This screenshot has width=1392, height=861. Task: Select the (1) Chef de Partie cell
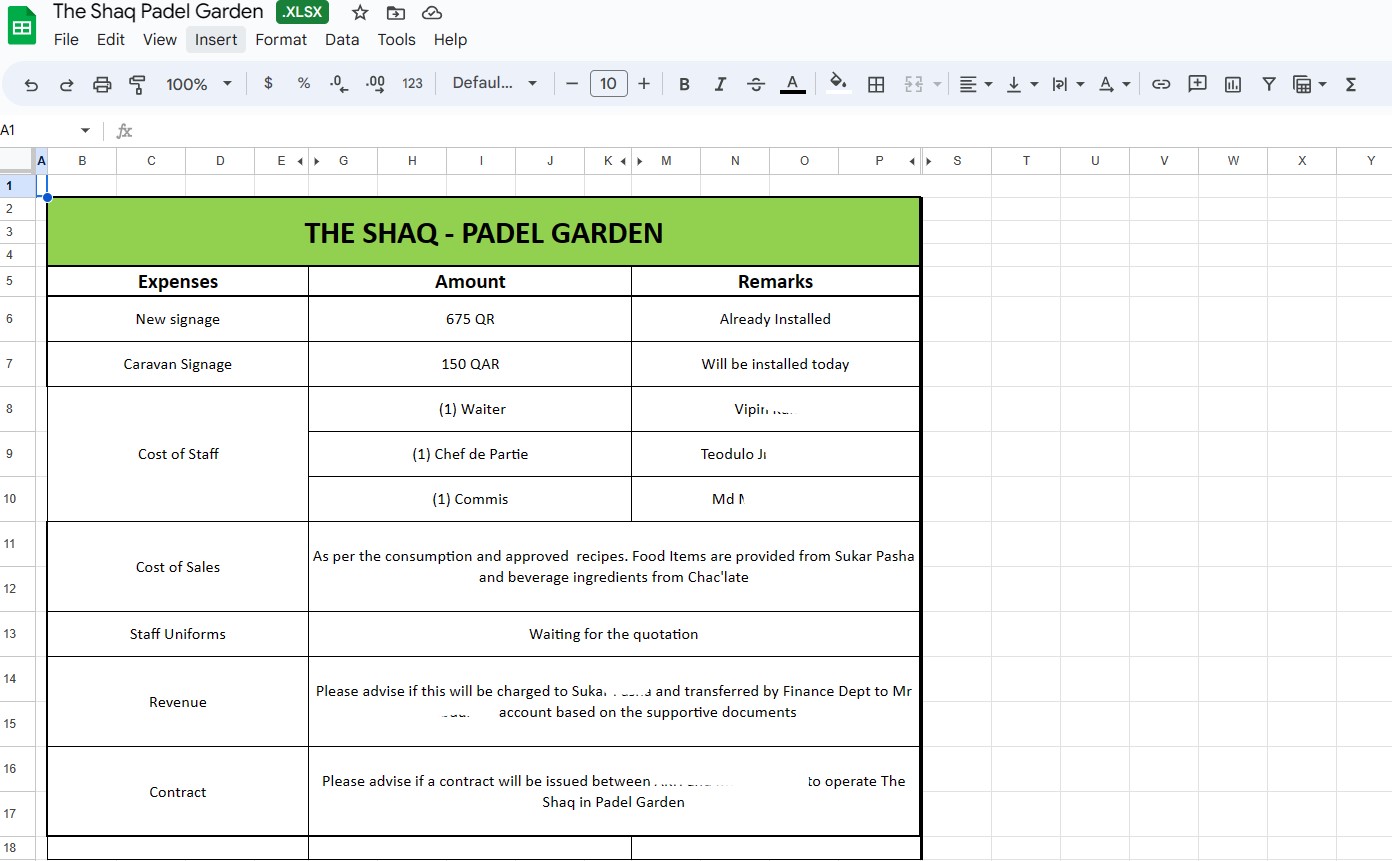click(470, 454)
